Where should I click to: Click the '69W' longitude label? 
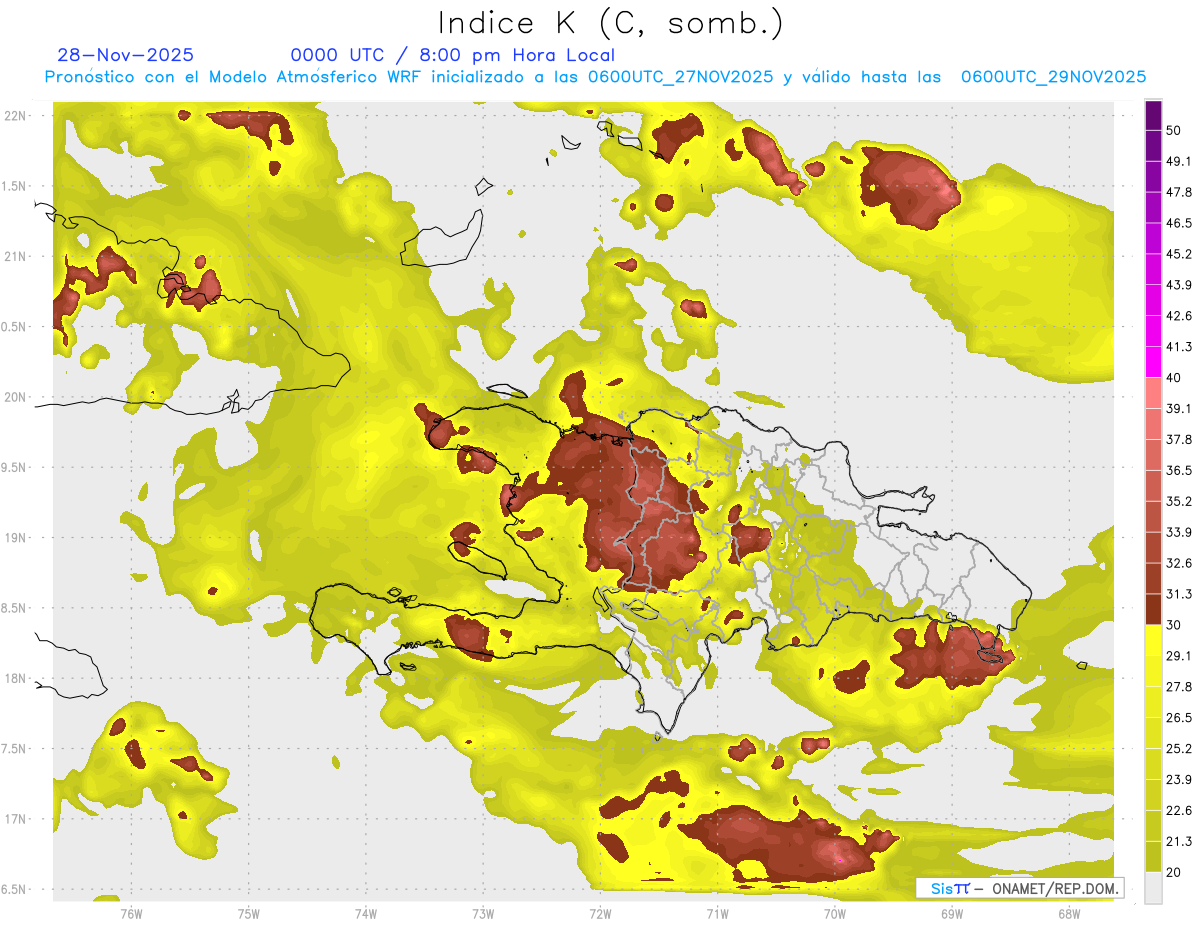click(x=952, y=913)
